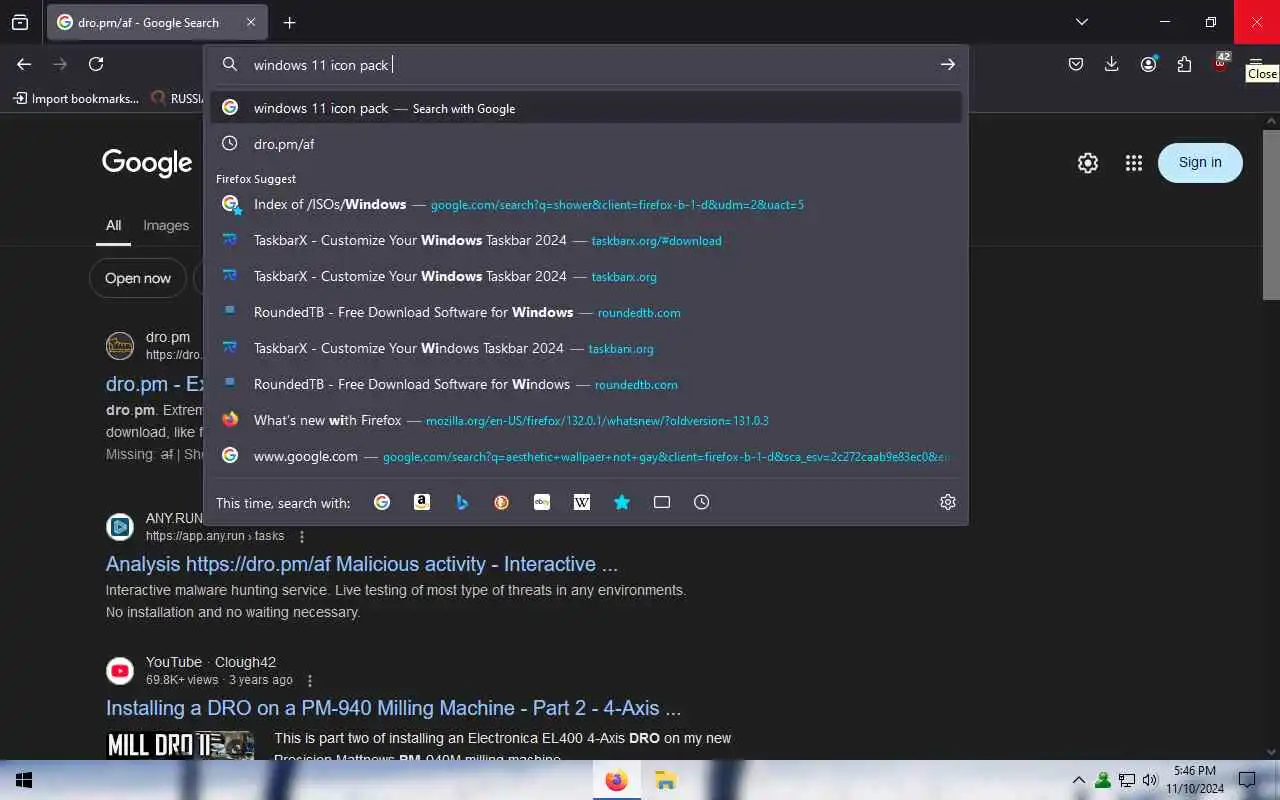Search this time with DuckDuckGo

pos(502,502)
